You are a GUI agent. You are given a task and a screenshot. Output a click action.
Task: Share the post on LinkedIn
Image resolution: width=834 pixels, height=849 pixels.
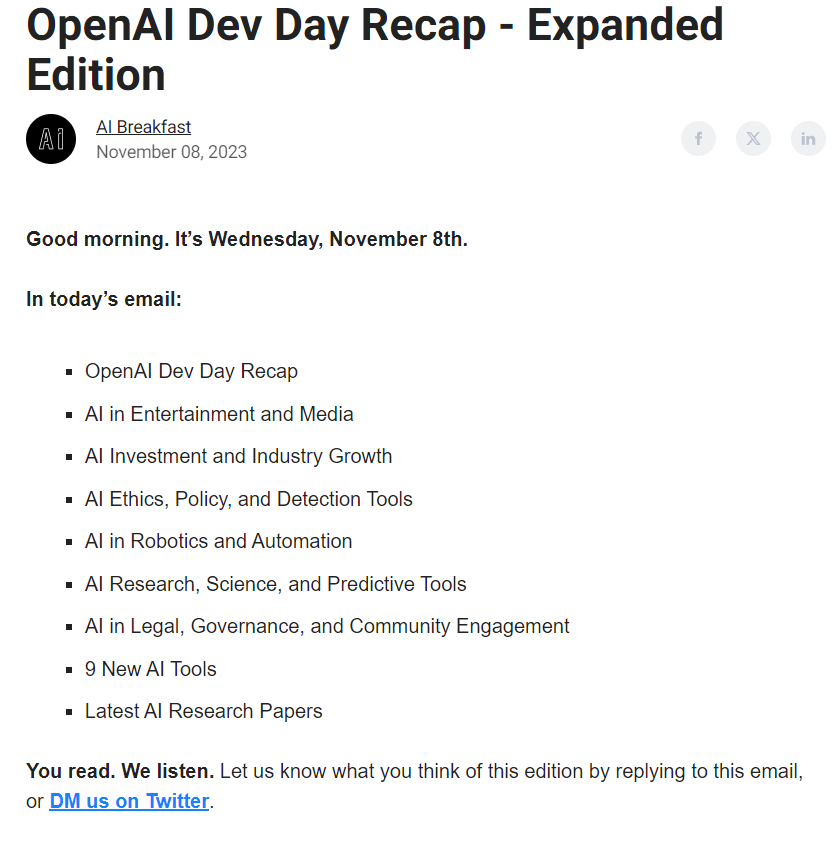point(808,139)
